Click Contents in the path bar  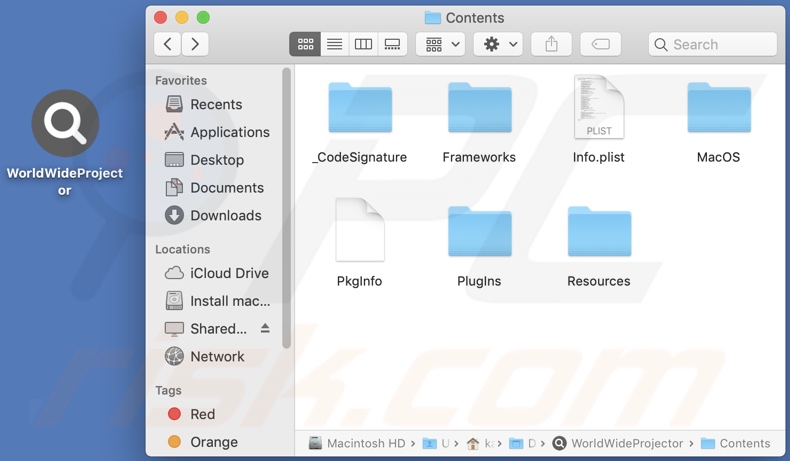pyautogui.click(x=735, y=443)
